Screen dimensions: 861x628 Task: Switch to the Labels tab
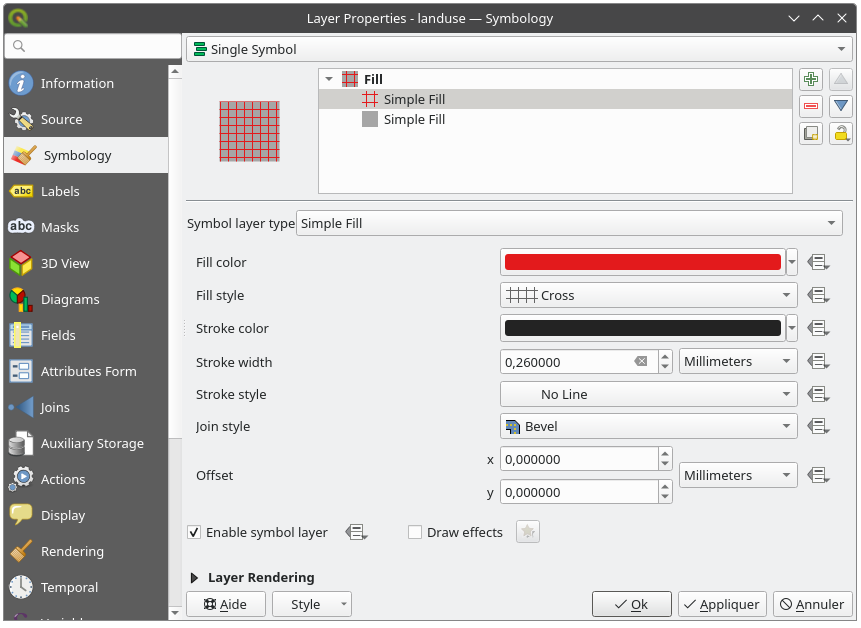click(60, 191)
